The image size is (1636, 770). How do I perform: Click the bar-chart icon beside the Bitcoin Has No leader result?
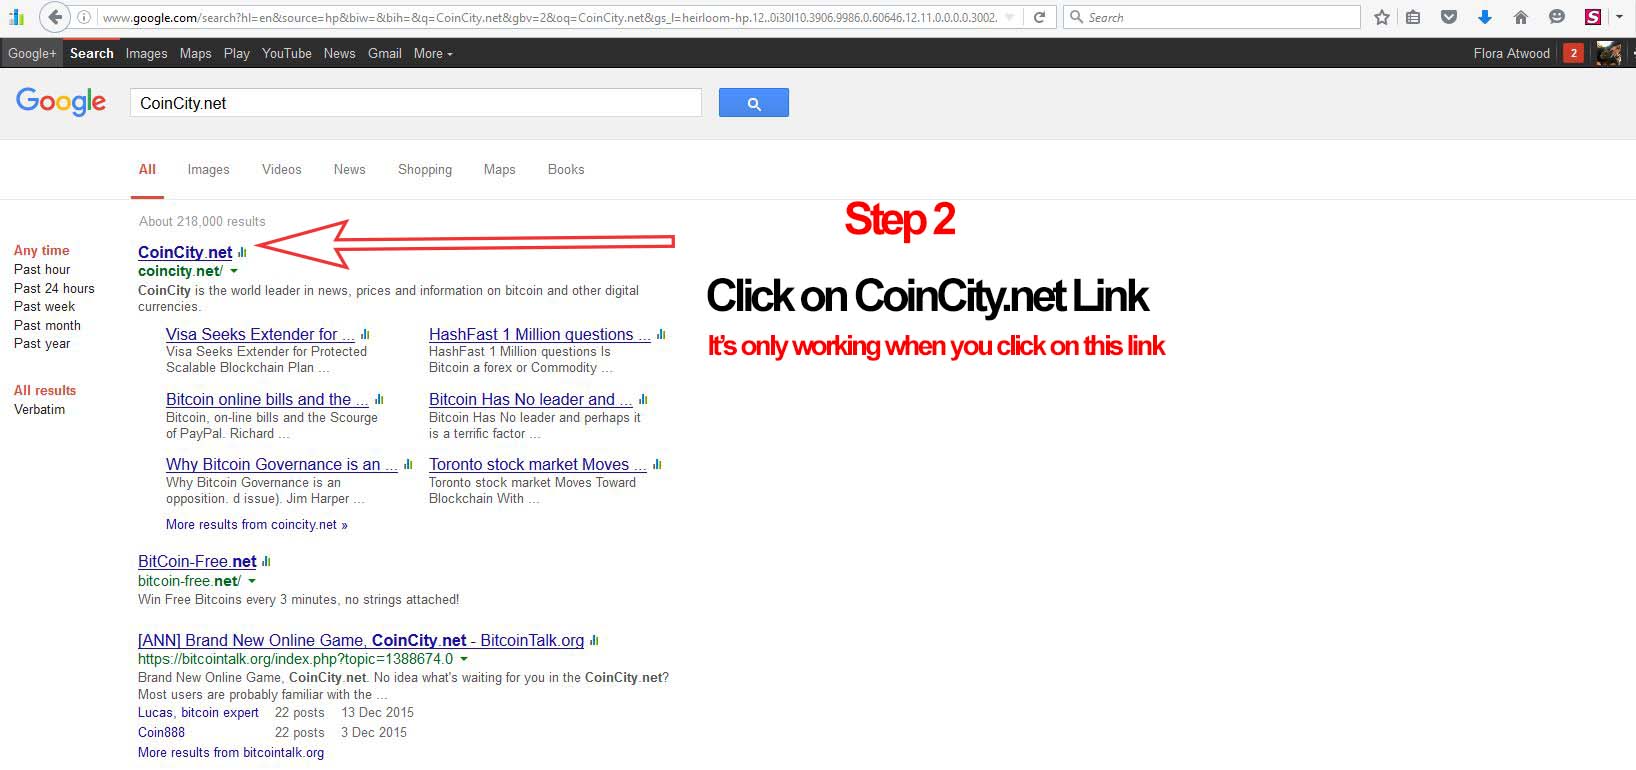click(643, 399)
